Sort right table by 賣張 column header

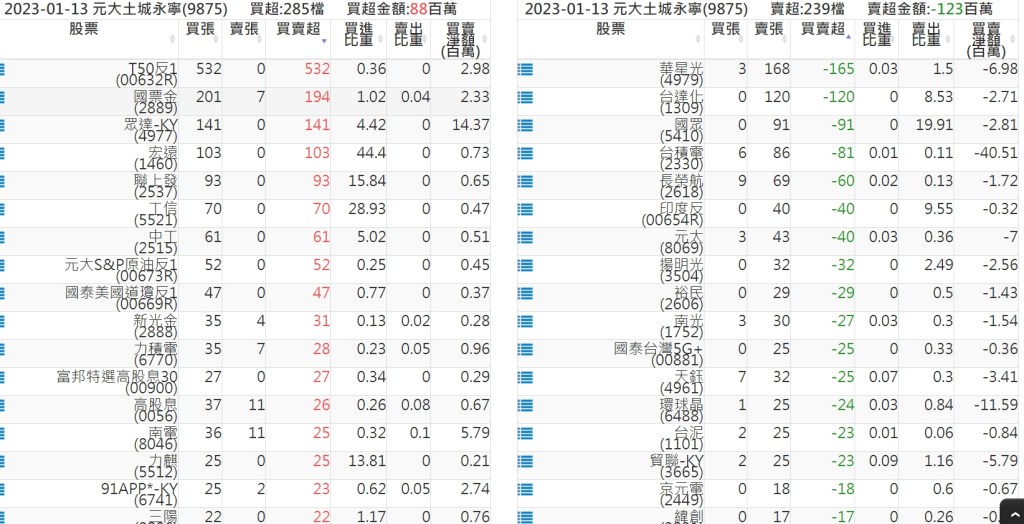769,29
